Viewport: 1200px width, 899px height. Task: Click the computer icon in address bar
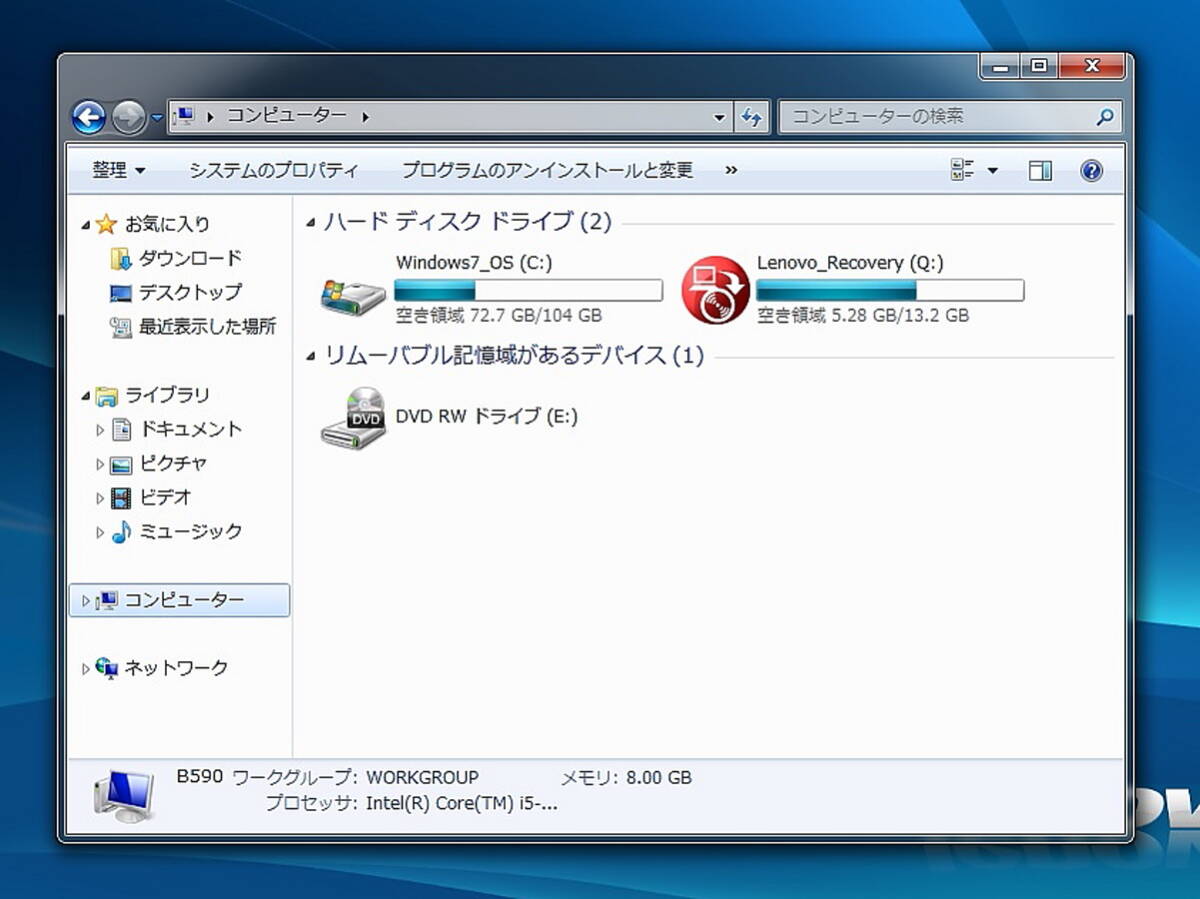[x=183, y=116]
